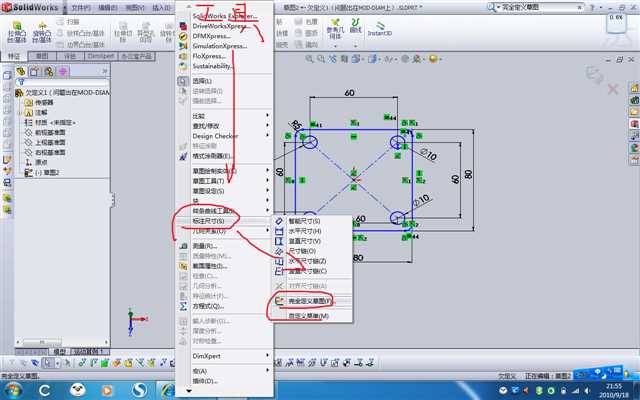
Task: Launch DFMXpress from the Tools menu
Action: (211, 36)
